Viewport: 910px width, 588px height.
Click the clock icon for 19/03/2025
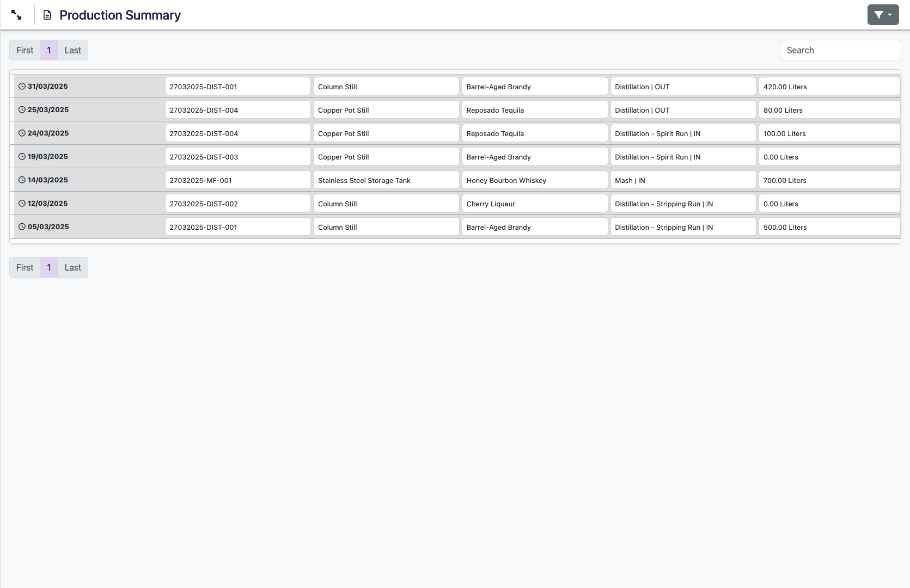click(22, 157)
